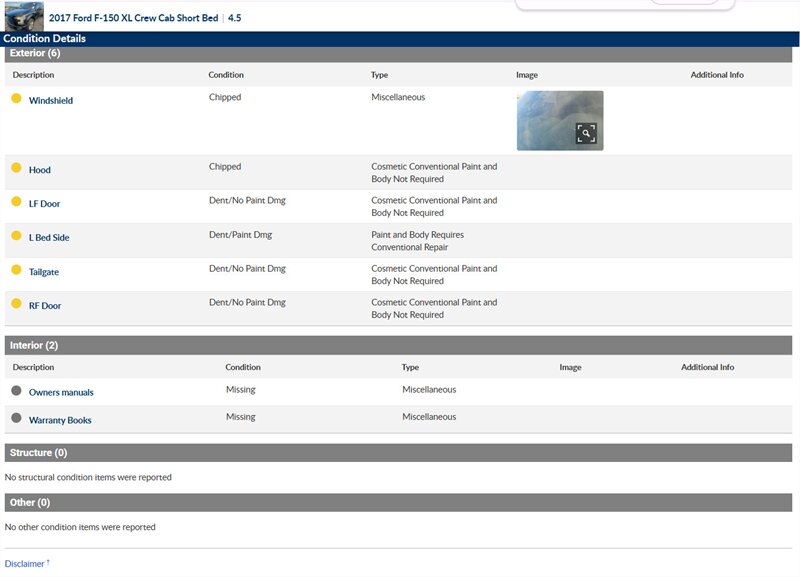Enlarge windshield image with magnifier icon
800x577 pixels.
click(586, 133)
